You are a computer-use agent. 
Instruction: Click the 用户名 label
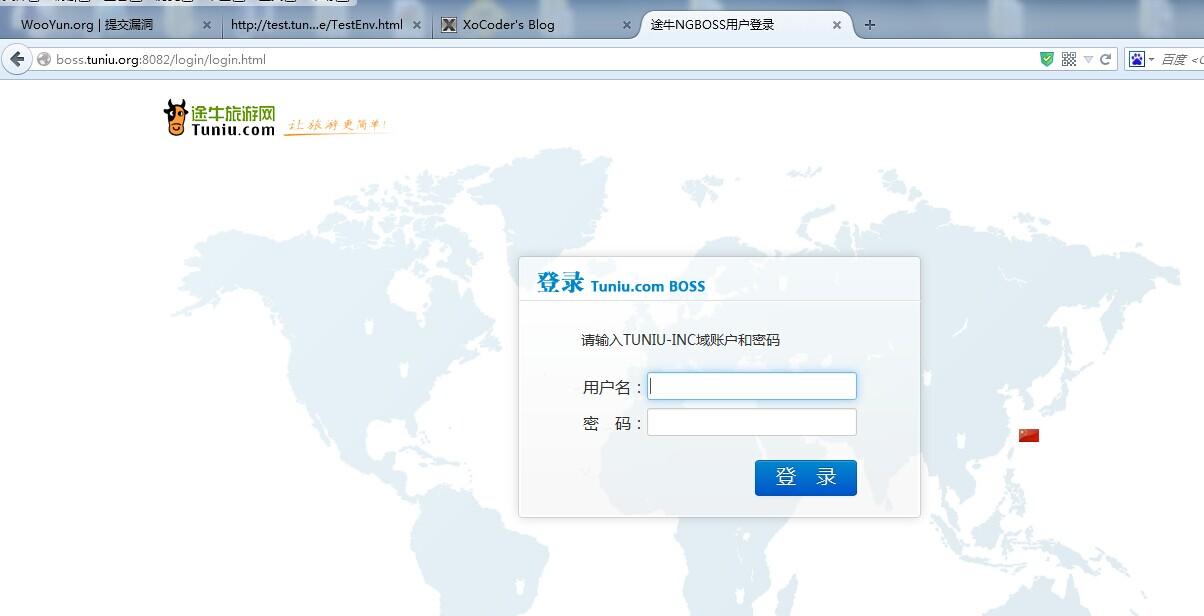[x=612, y=387]
